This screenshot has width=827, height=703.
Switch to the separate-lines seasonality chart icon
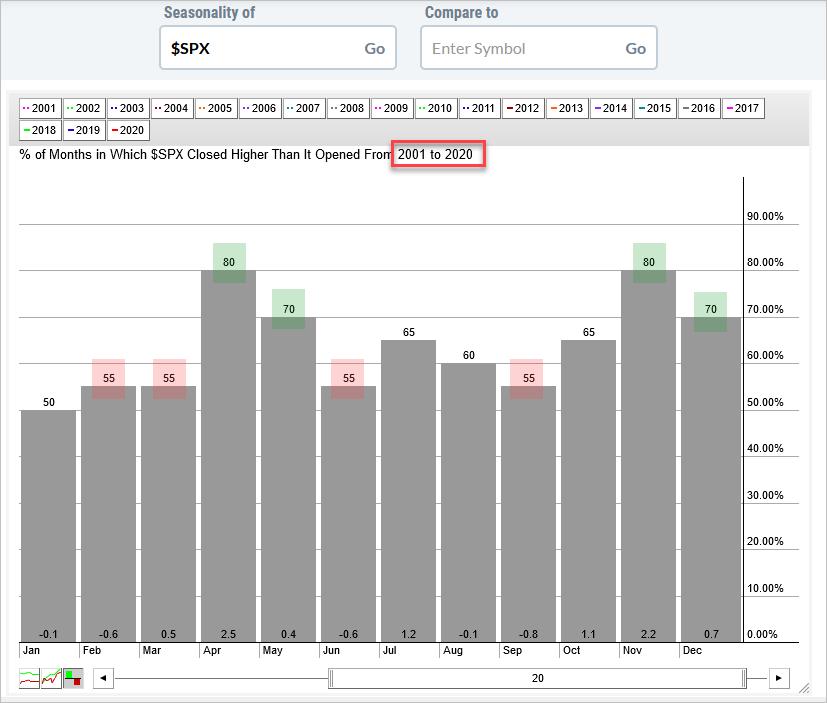[29, 679]
